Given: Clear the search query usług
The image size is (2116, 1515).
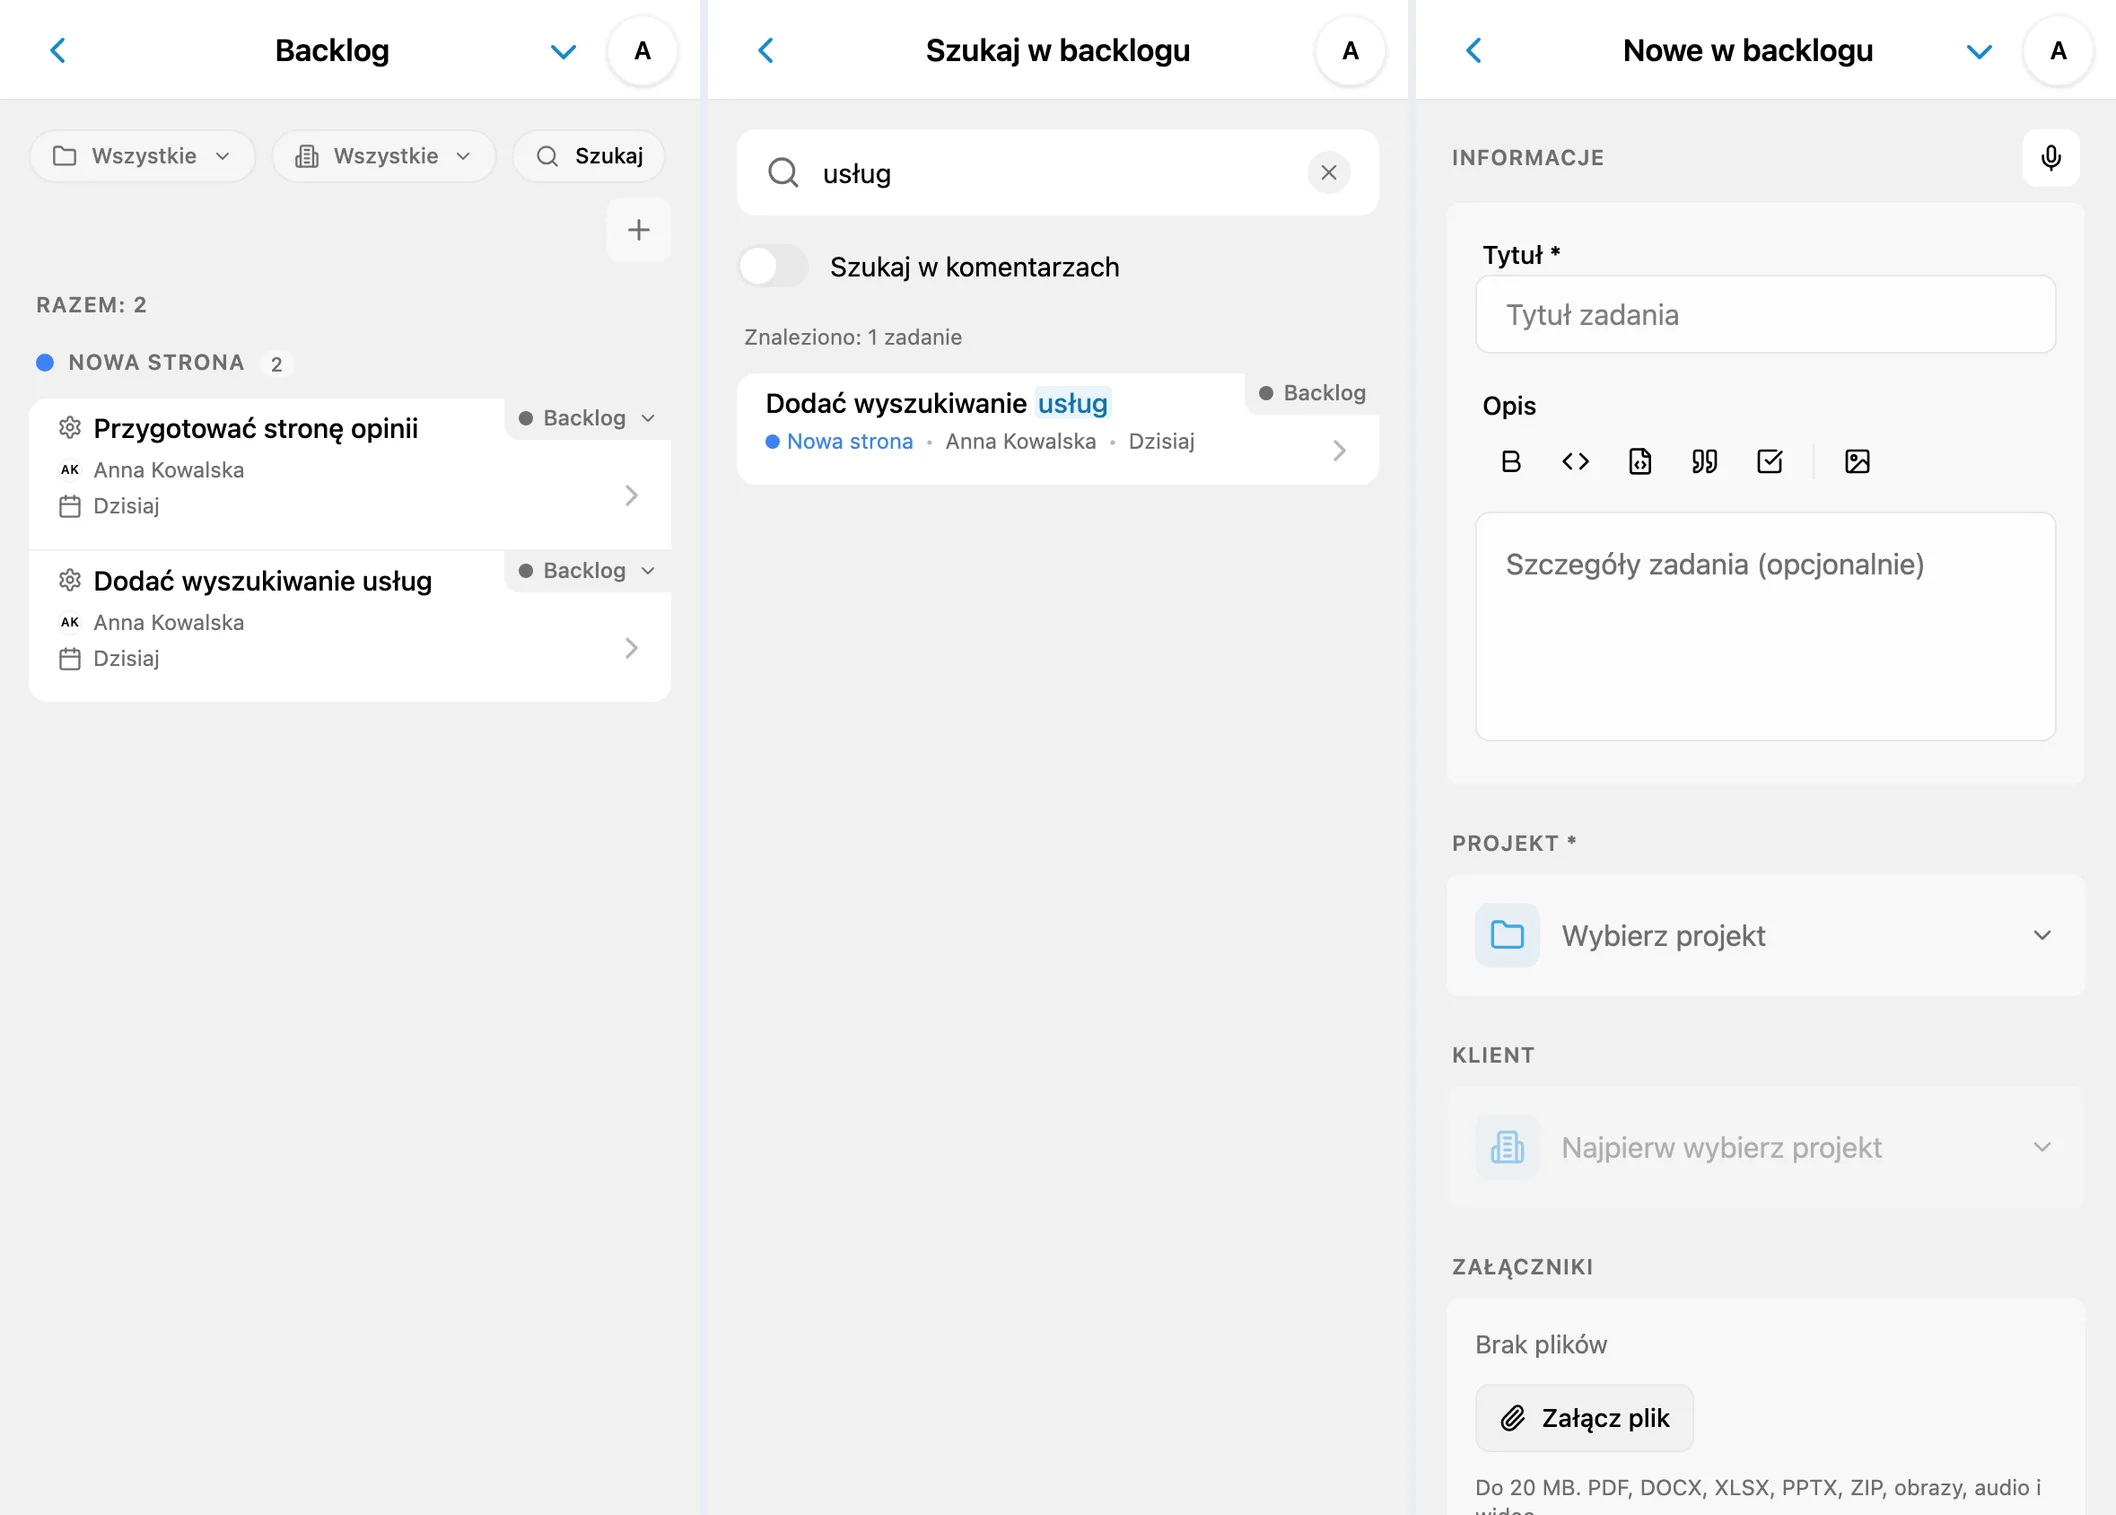Looking at the screenshot, I should coord(1328,173).
